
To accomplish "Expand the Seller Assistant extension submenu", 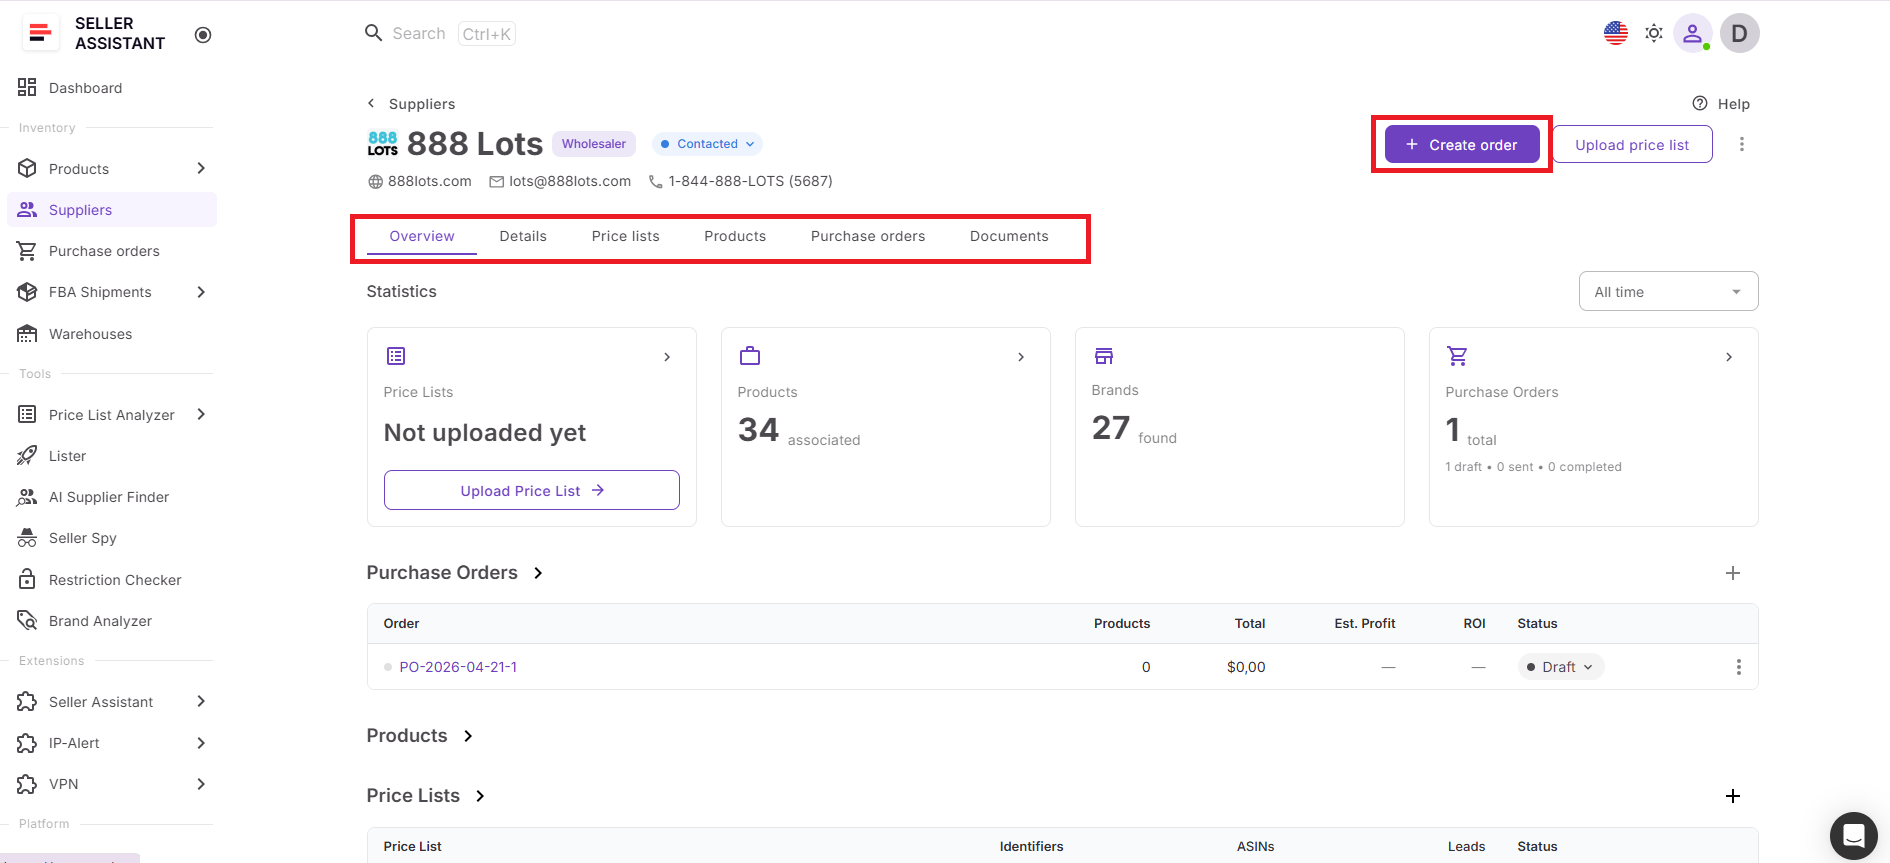I will click(x=201, y=701).
